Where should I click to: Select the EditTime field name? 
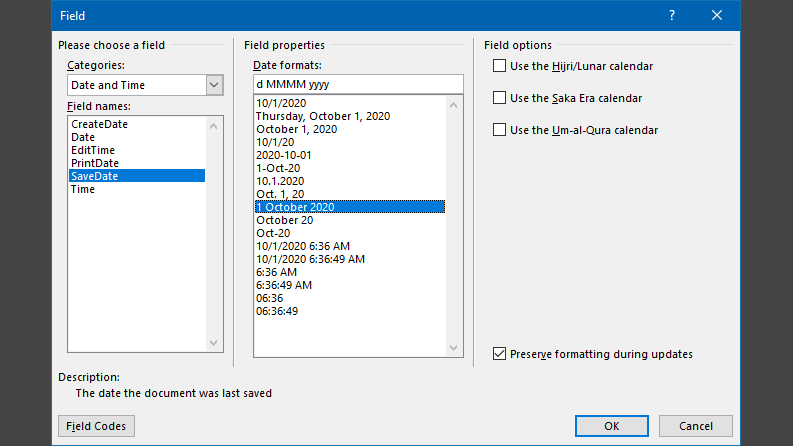point(91,150)
